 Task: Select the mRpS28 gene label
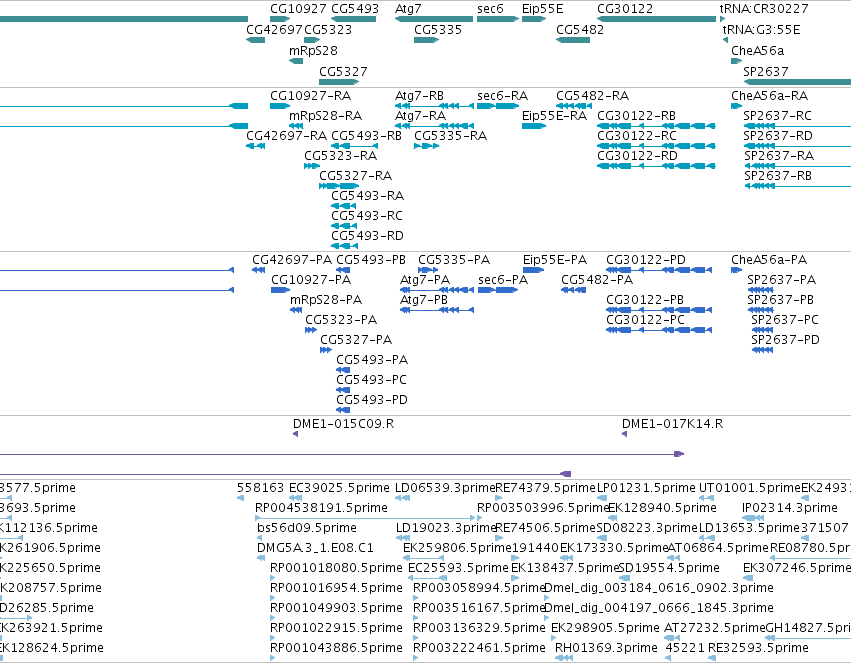pos(313,51)
